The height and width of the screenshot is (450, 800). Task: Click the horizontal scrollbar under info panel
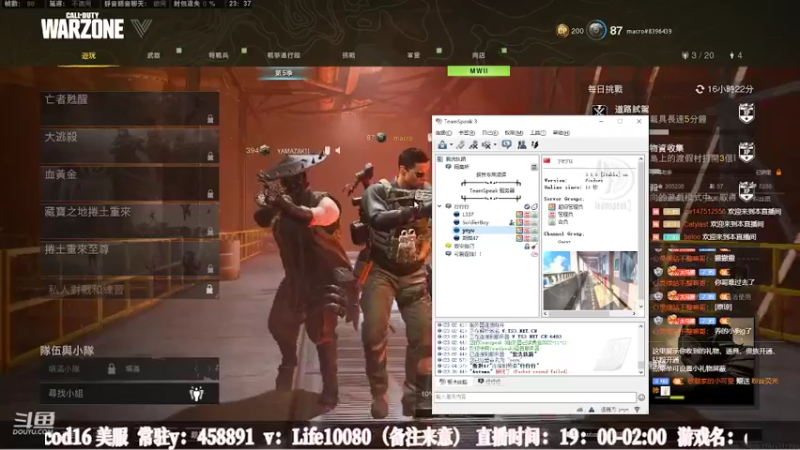(590, 313)
